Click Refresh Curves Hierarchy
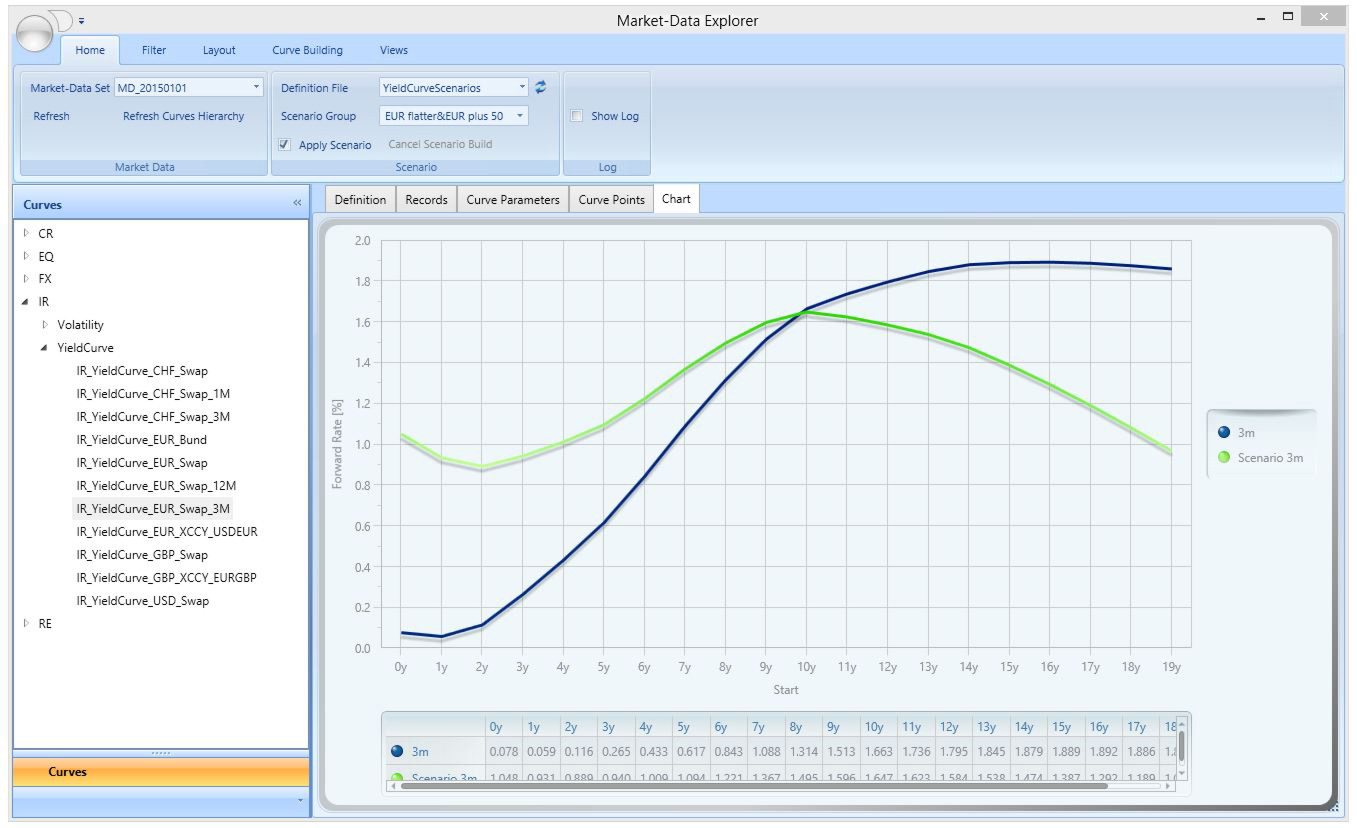This screenshot has width=1357, height=828. pyautogui.click(x=183, y=116)
